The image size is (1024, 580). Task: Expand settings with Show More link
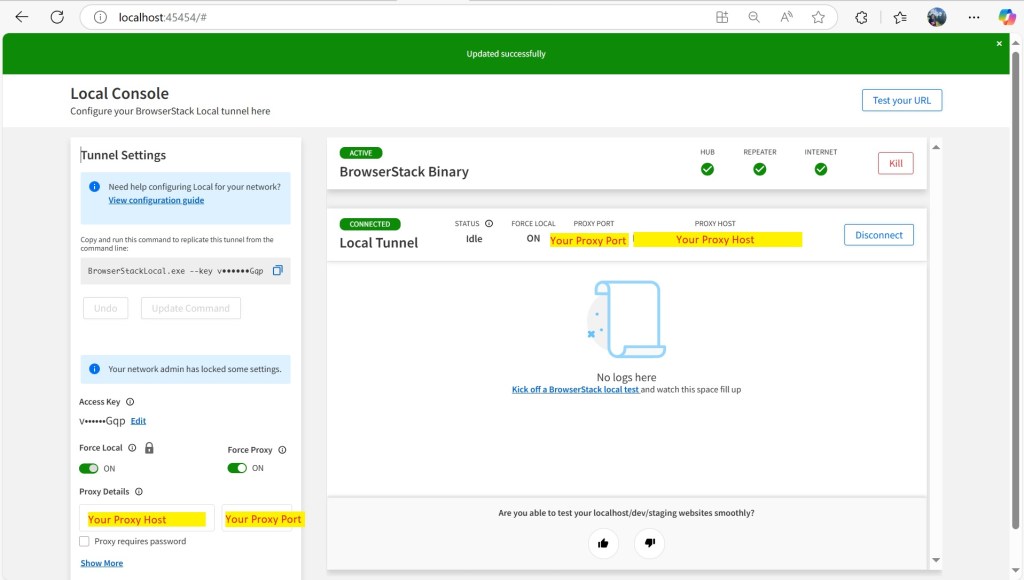point(102,563)
